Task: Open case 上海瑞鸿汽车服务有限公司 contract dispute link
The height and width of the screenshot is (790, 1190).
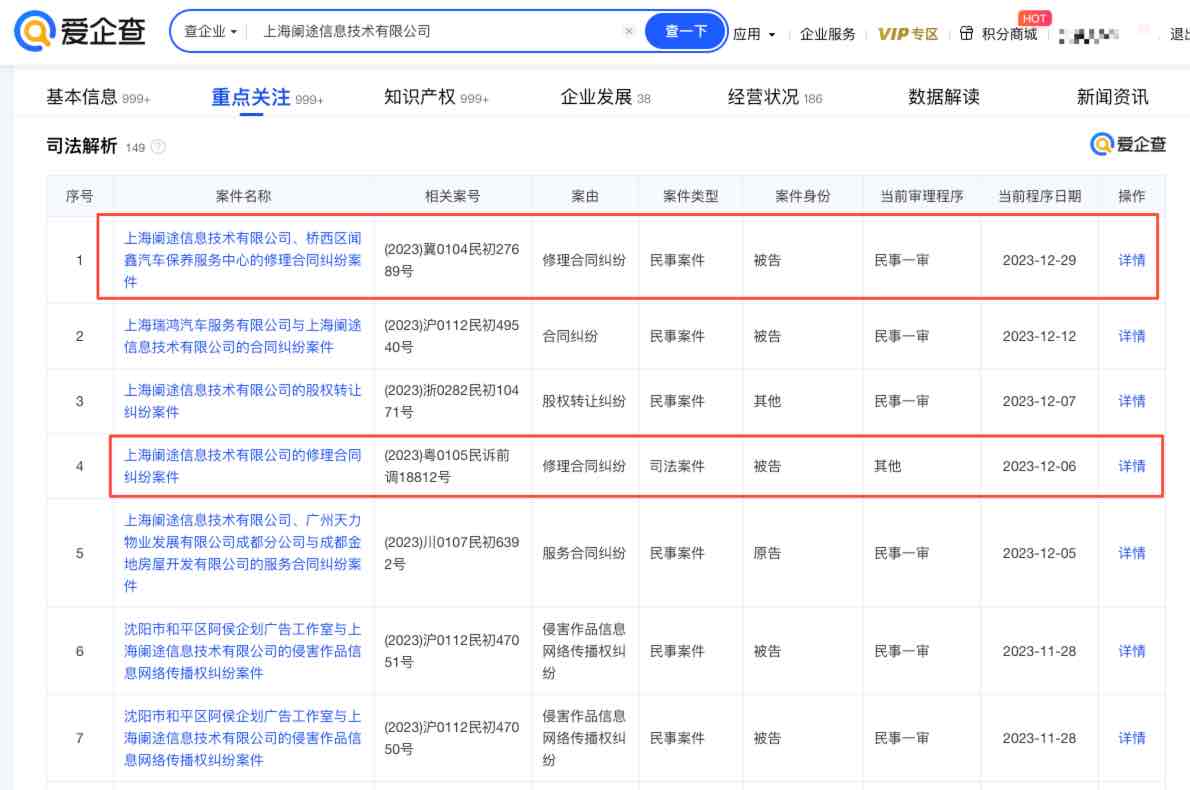Action: (x=243, y=336)
